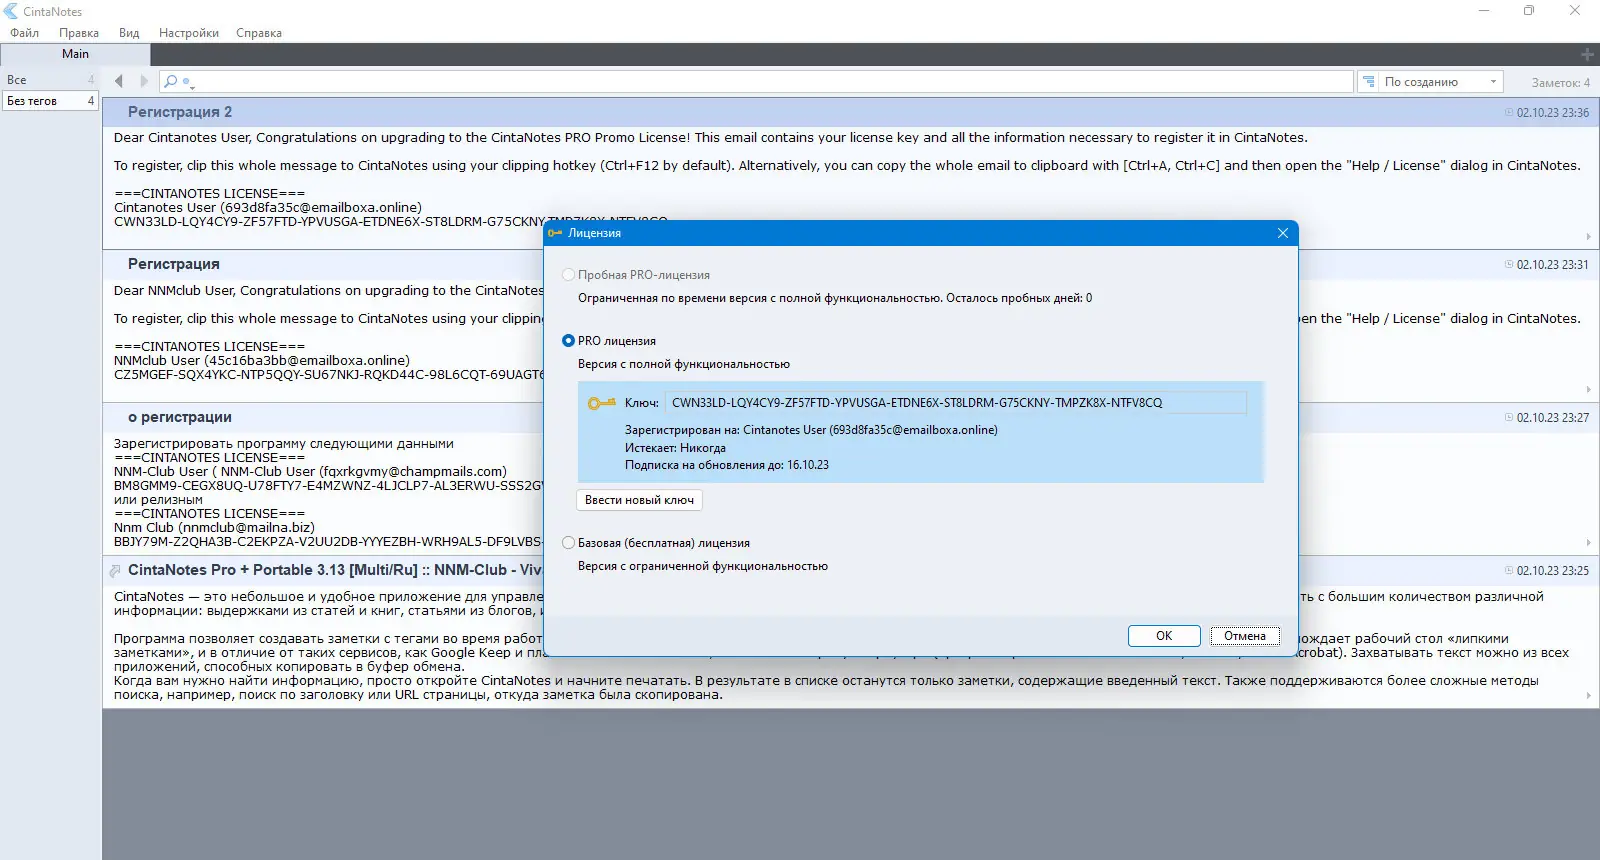The width and height of the screenshot is (1600, 860).
Task: Click Версия с полной функциональностью description
Action: point(684,364)
